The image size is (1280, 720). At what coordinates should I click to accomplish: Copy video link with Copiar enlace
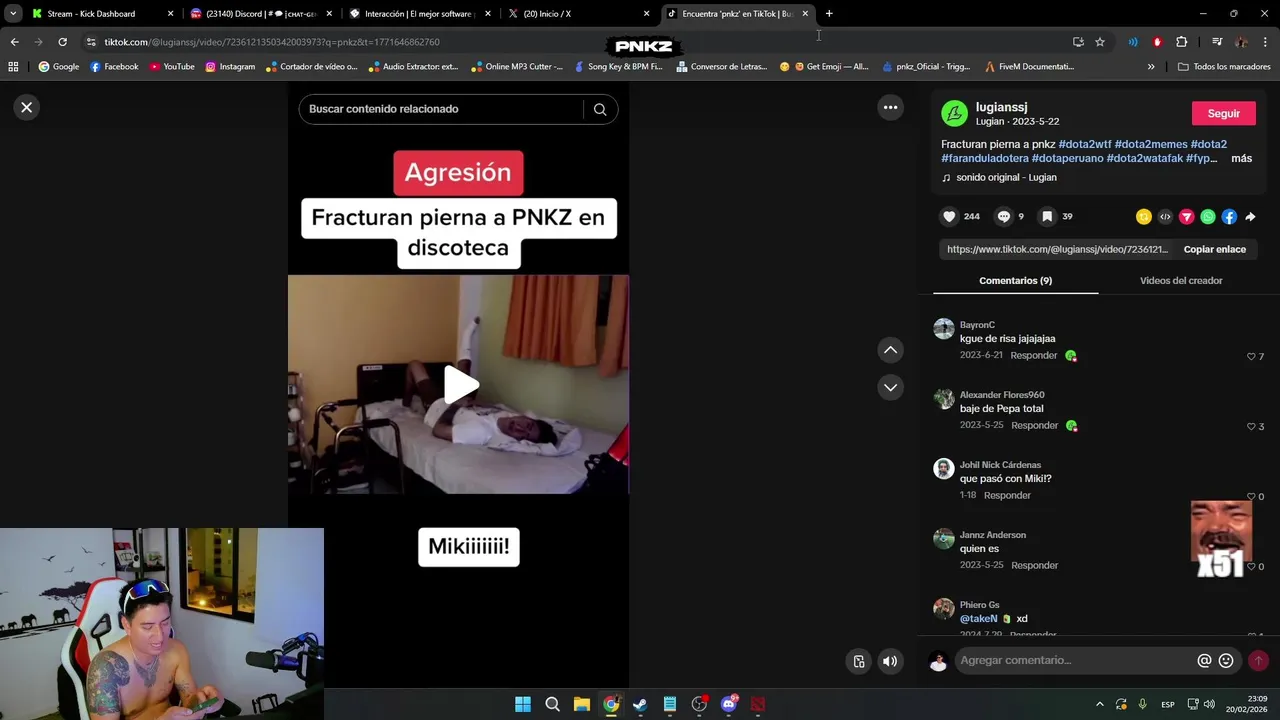[x=1214, y=249]
